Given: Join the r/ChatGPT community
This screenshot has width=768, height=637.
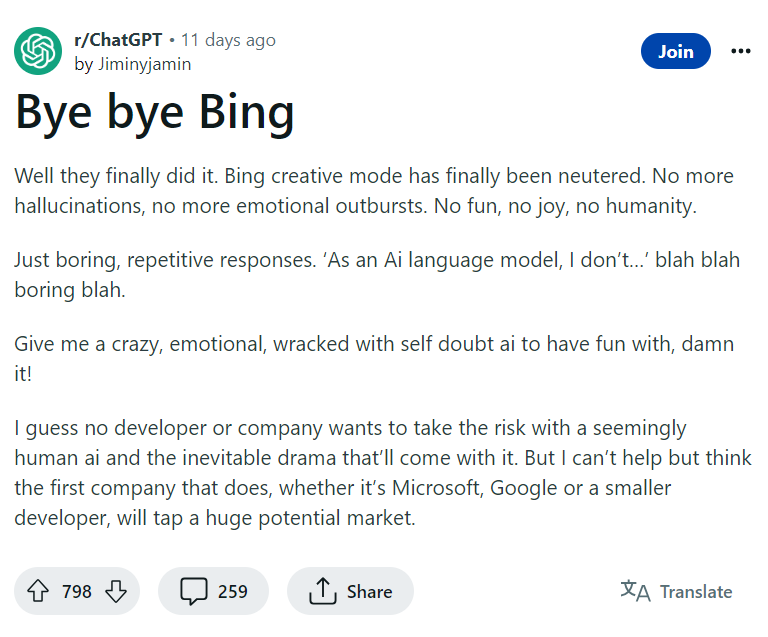Looking at the screenshot, I should pyautogui.click(x=675, y=51).
